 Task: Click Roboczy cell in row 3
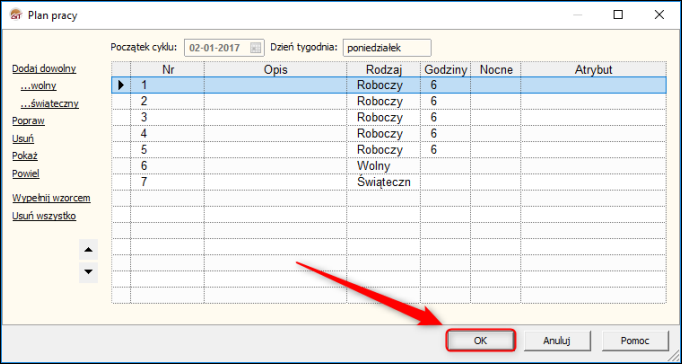383,117
